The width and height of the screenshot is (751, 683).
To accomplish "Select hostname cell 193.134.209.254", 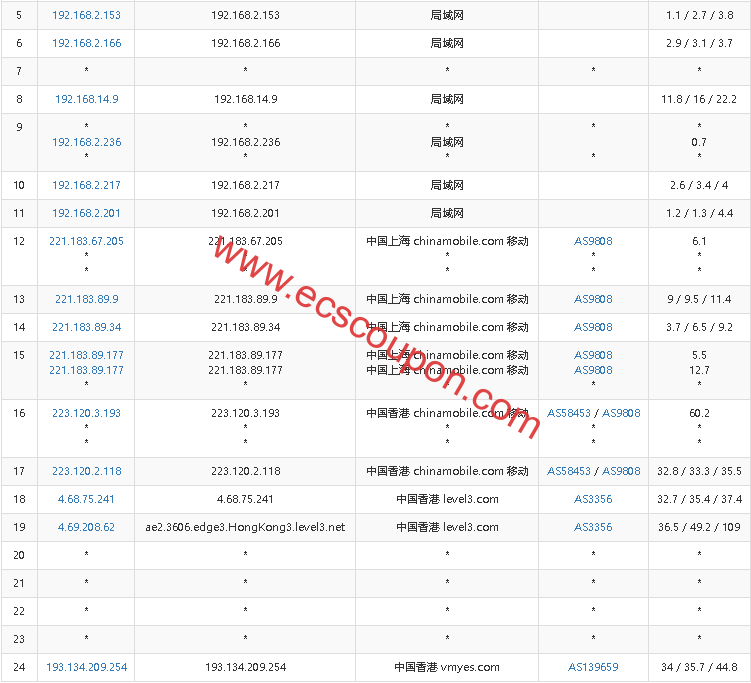I will (x=245, y=667).
